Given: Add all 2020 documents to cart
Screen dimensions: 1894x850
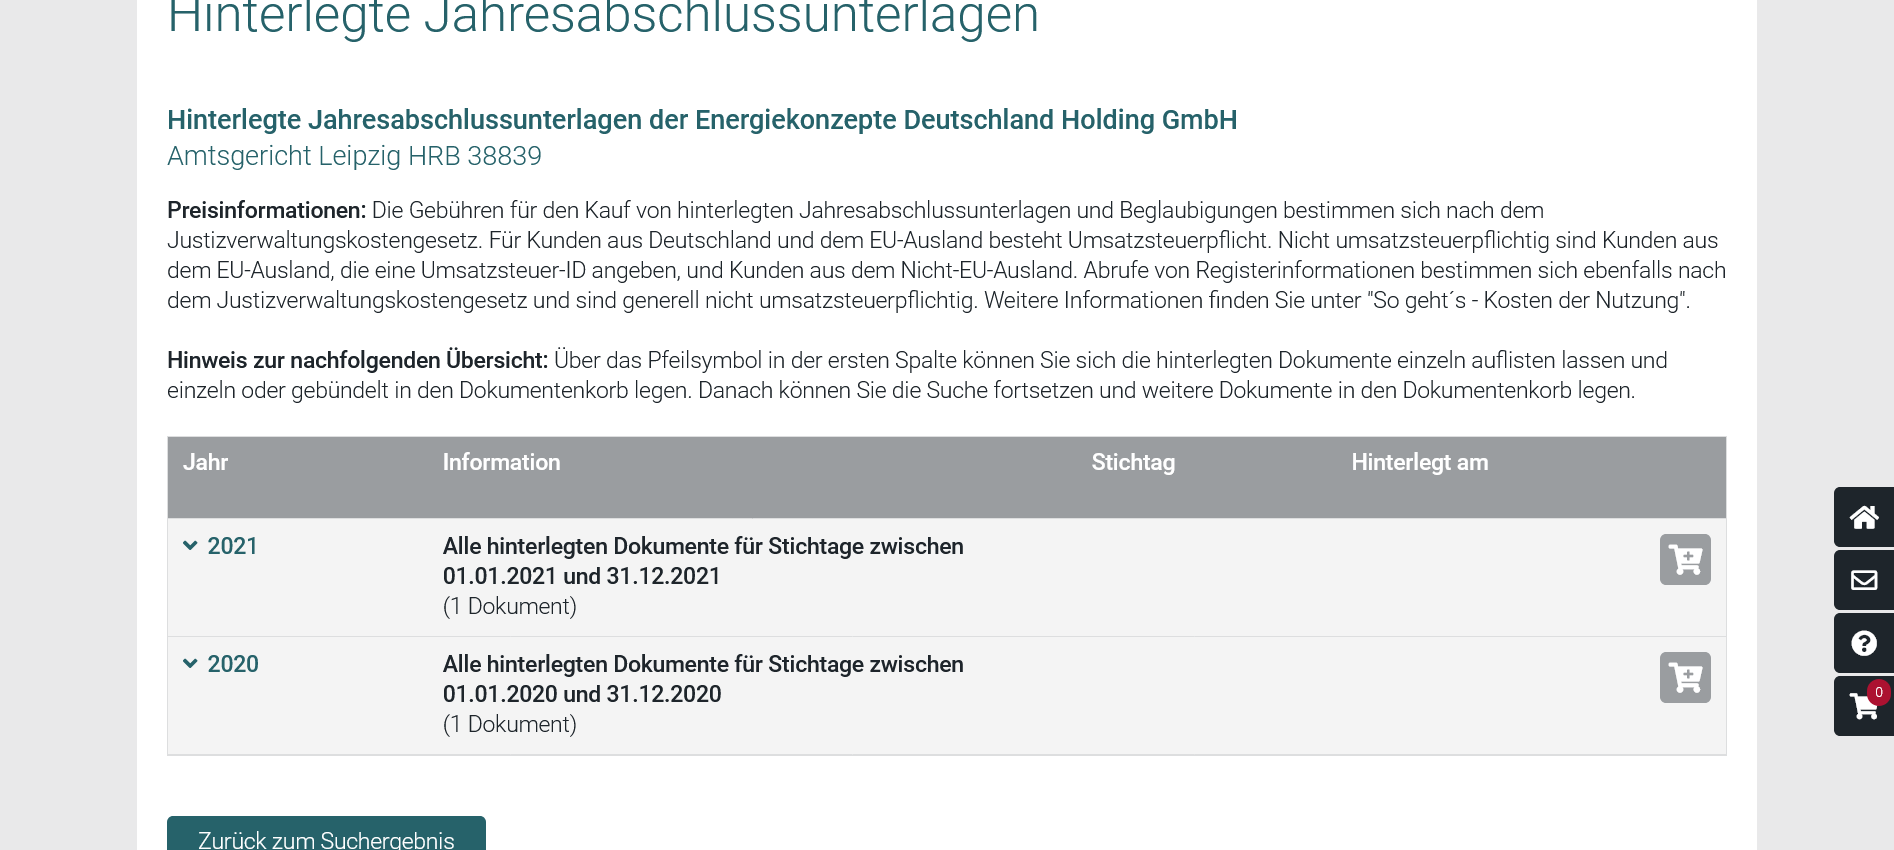Looking at the screenshot, I should [1685, 677].
